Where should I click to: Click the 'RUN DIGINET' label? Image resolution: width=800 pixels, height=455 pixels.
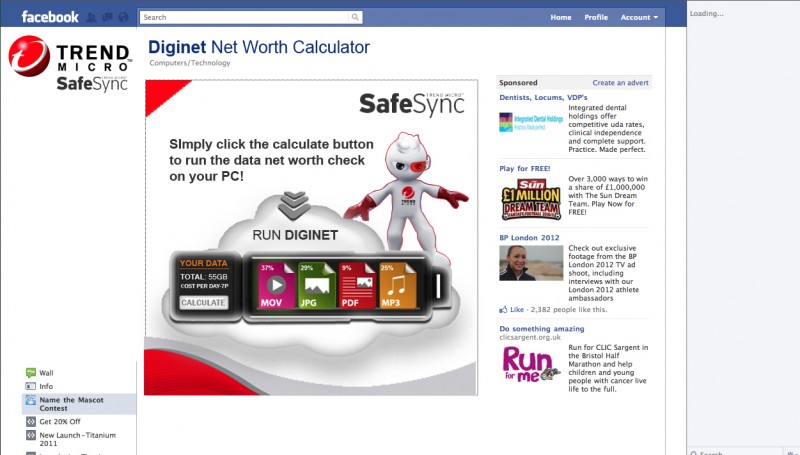(x=295, y=235)
